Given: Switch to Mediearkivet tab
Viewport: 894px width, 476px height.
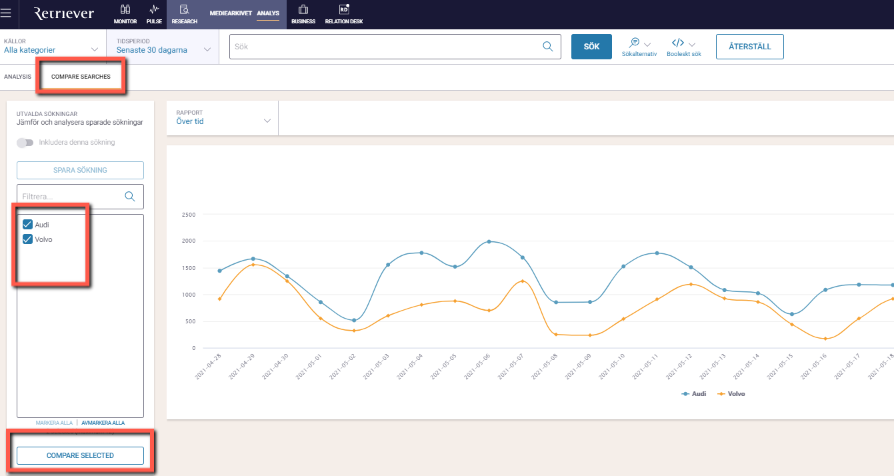Looking at the screenshot, I should pos(230,13).
